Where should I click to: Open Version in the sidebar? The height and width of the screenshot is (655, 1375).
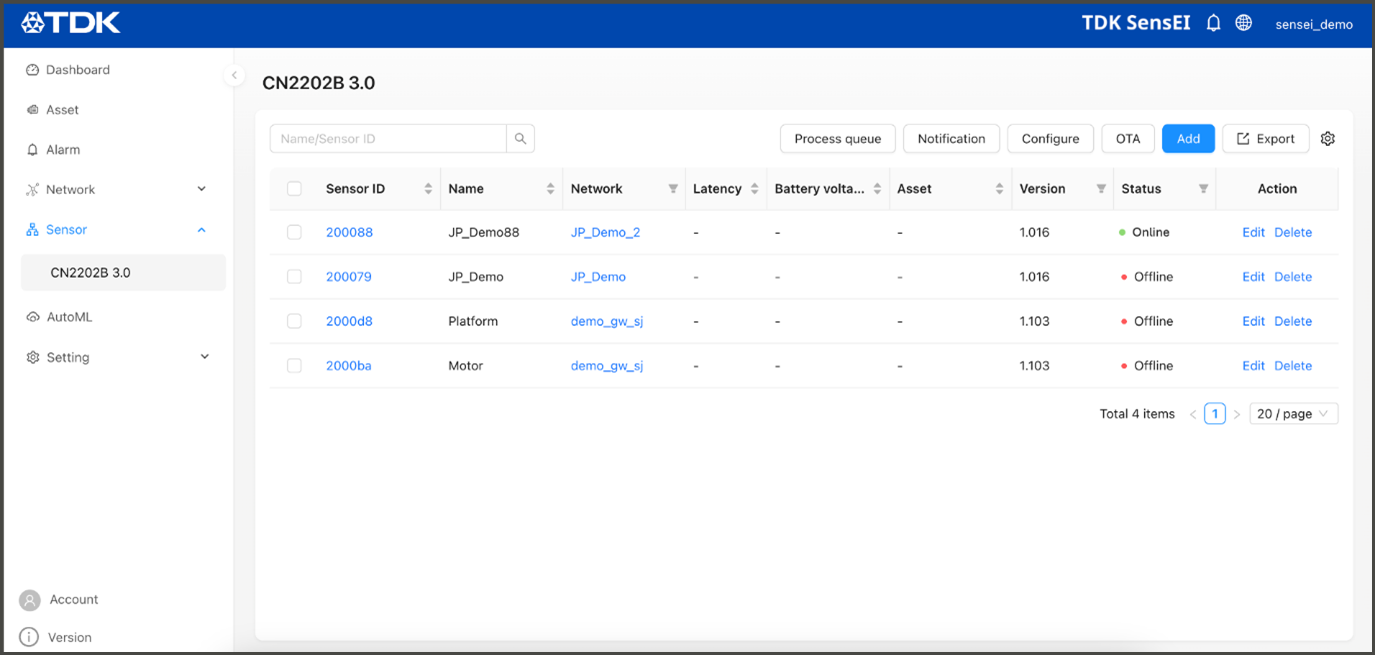click(x=70, y=637)
